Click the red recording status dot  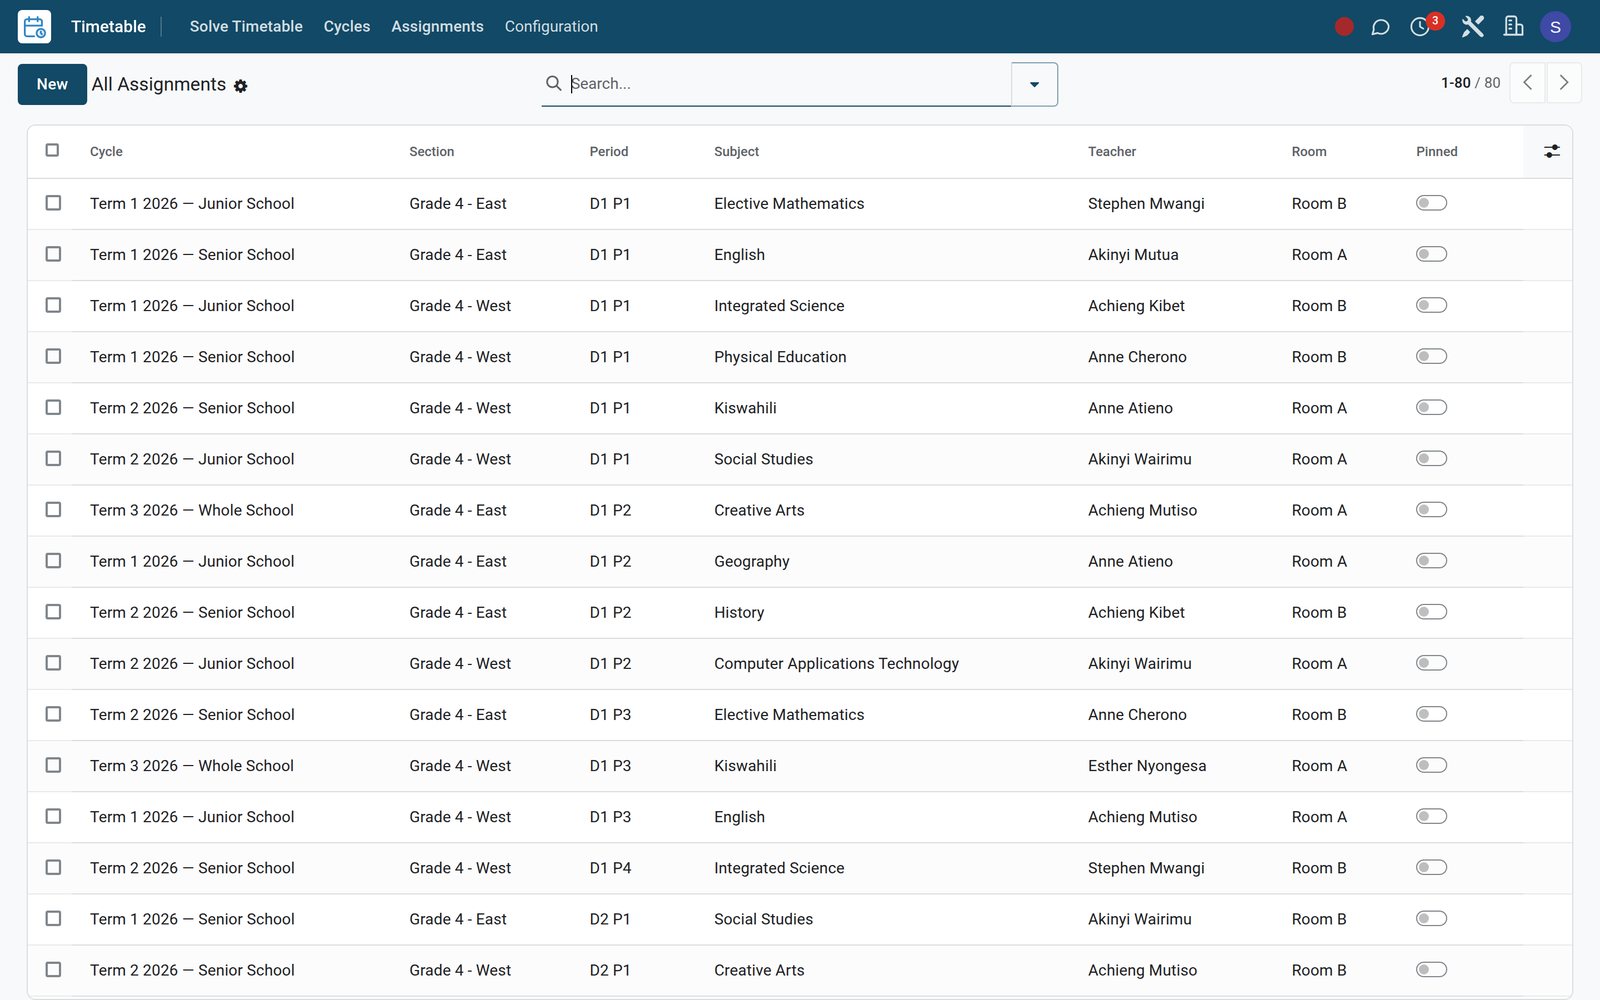click(1344, 27)
